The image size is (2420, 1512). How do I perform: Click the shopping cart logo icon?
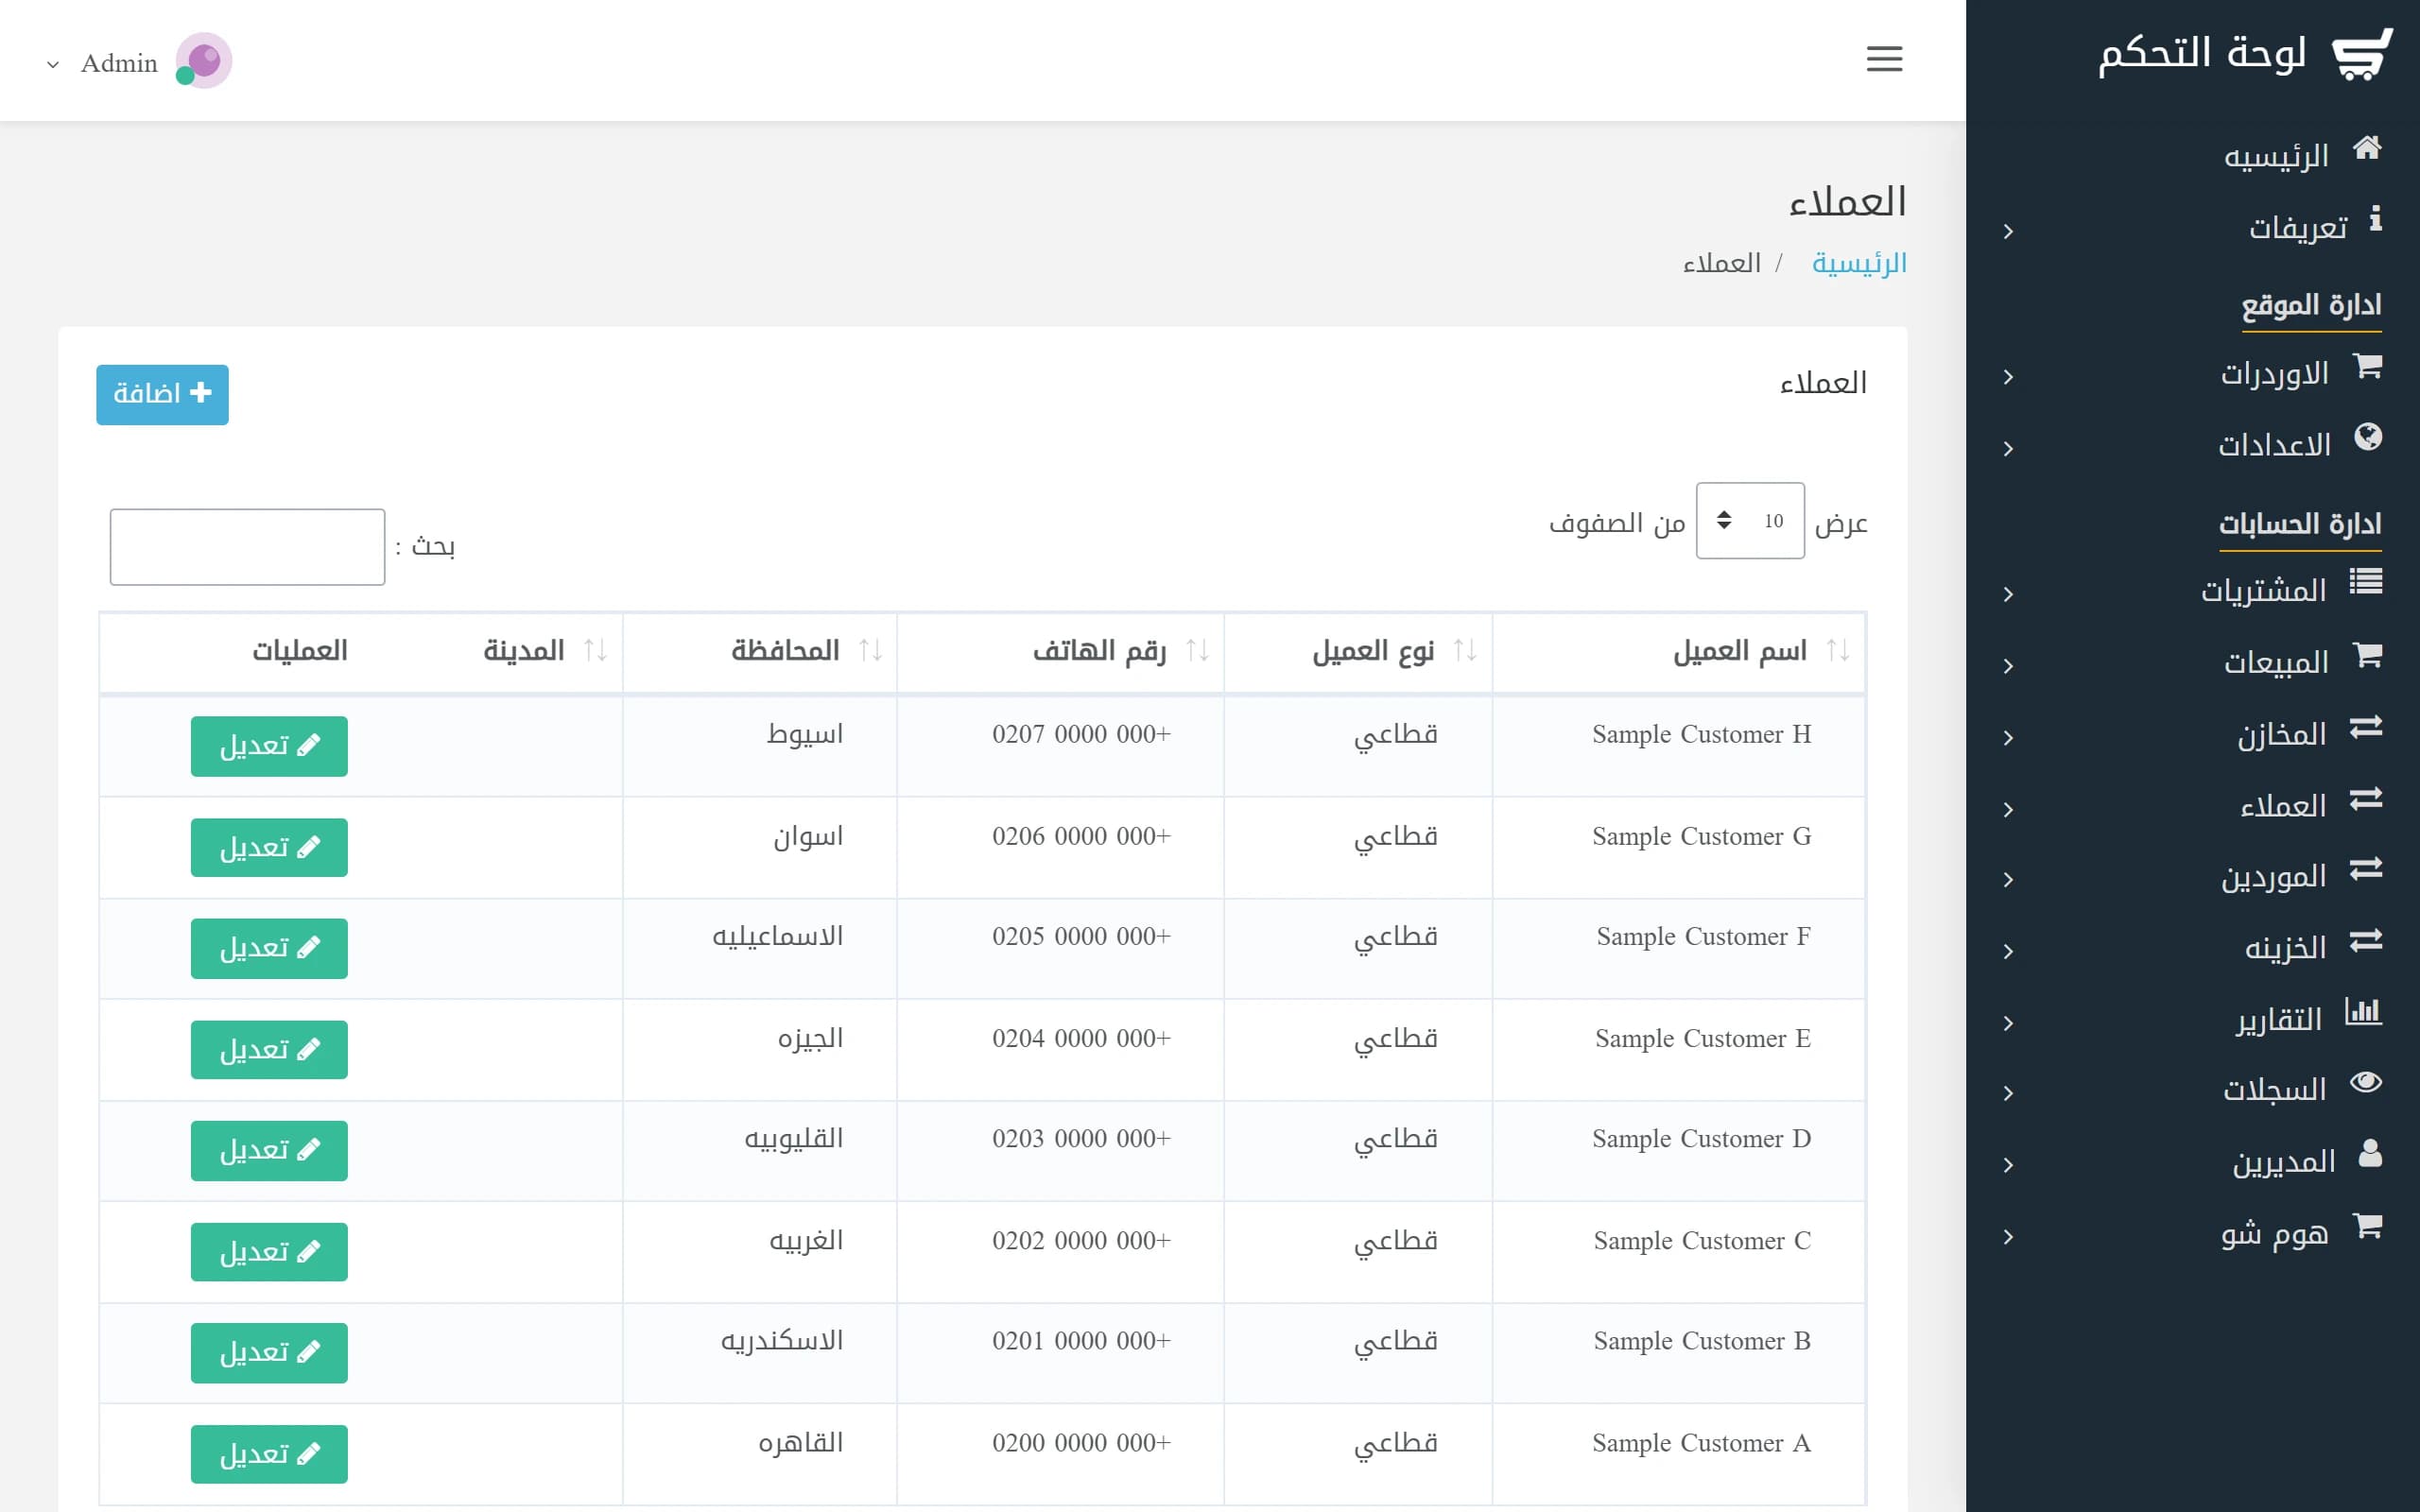tap(2362, 53)
